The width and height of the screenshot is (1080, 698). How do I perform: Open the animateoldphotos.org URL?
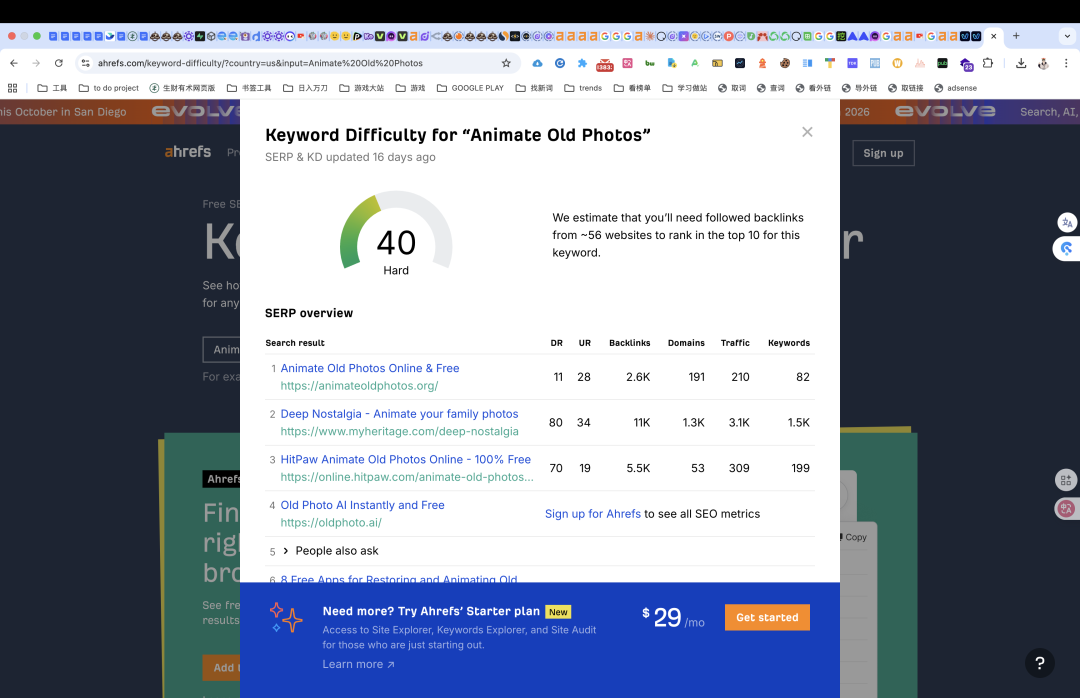pos(359,386)
